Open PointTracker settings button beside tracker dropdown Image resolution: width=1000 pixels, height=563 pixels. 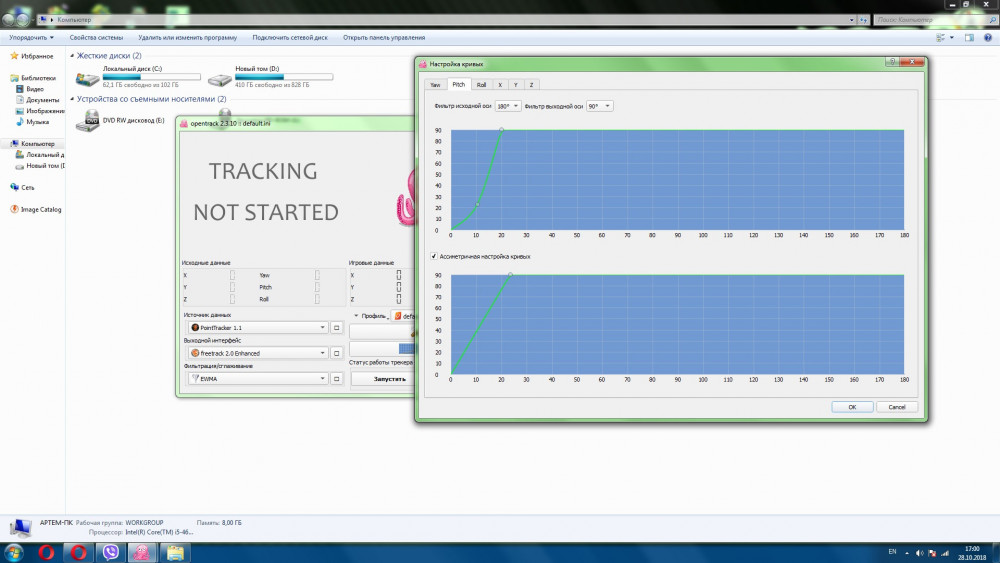pos(337,327)
